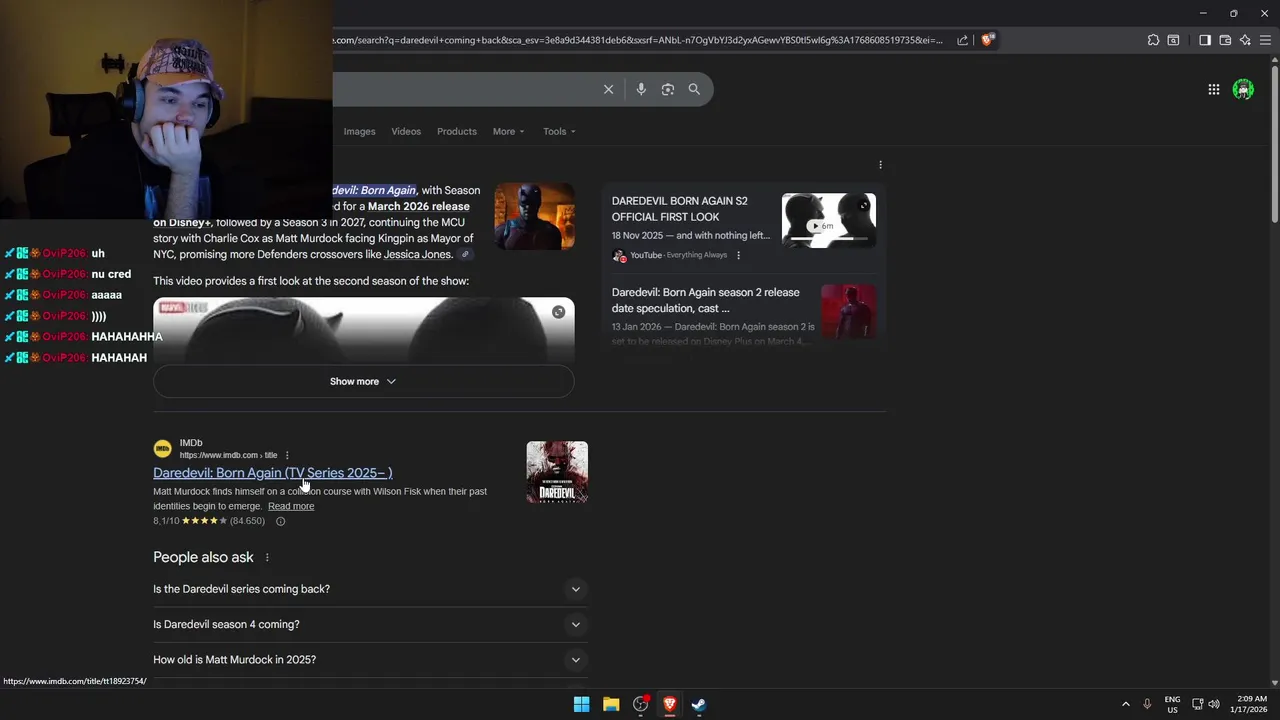
Task: Click the 'Jessica Jones' text in the overview
Action: pyautogui.click(x=418, y=255)
